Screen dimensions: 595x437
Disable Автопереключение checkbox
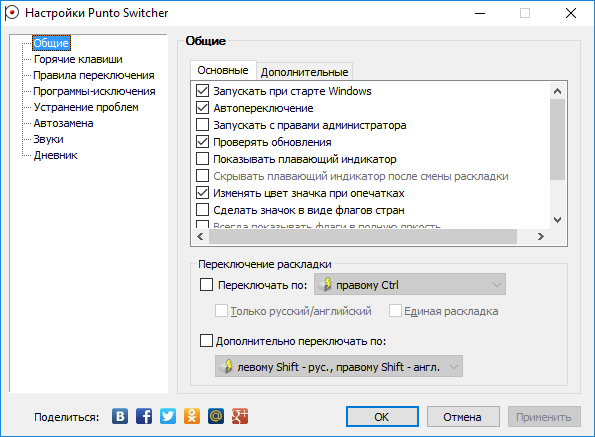(x=202, y=108)
